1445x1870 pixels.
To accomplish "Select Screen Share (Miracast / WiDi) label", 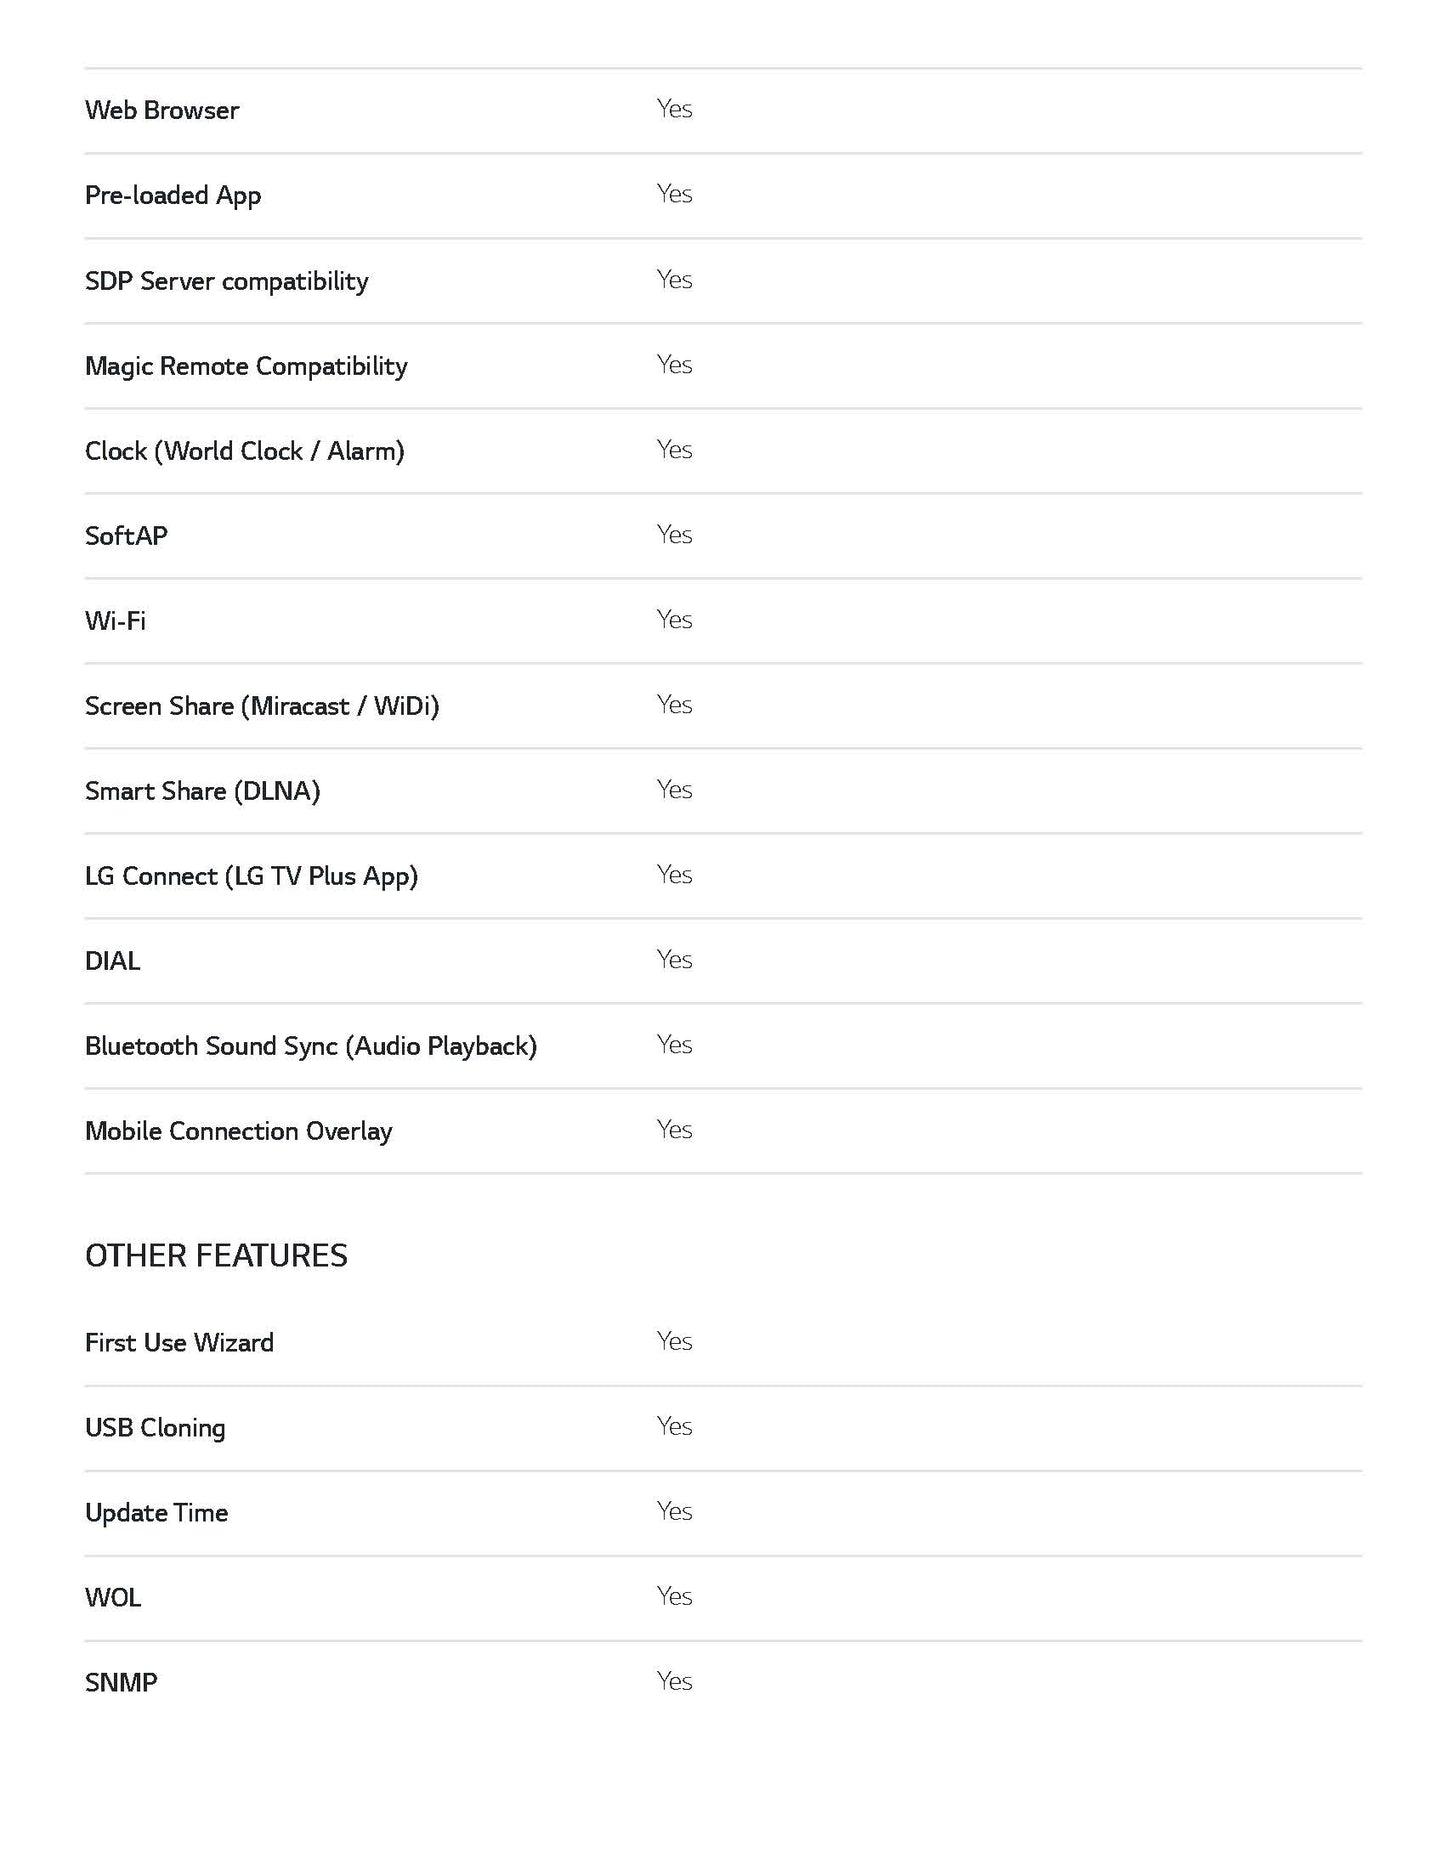I will coord(262,706).
